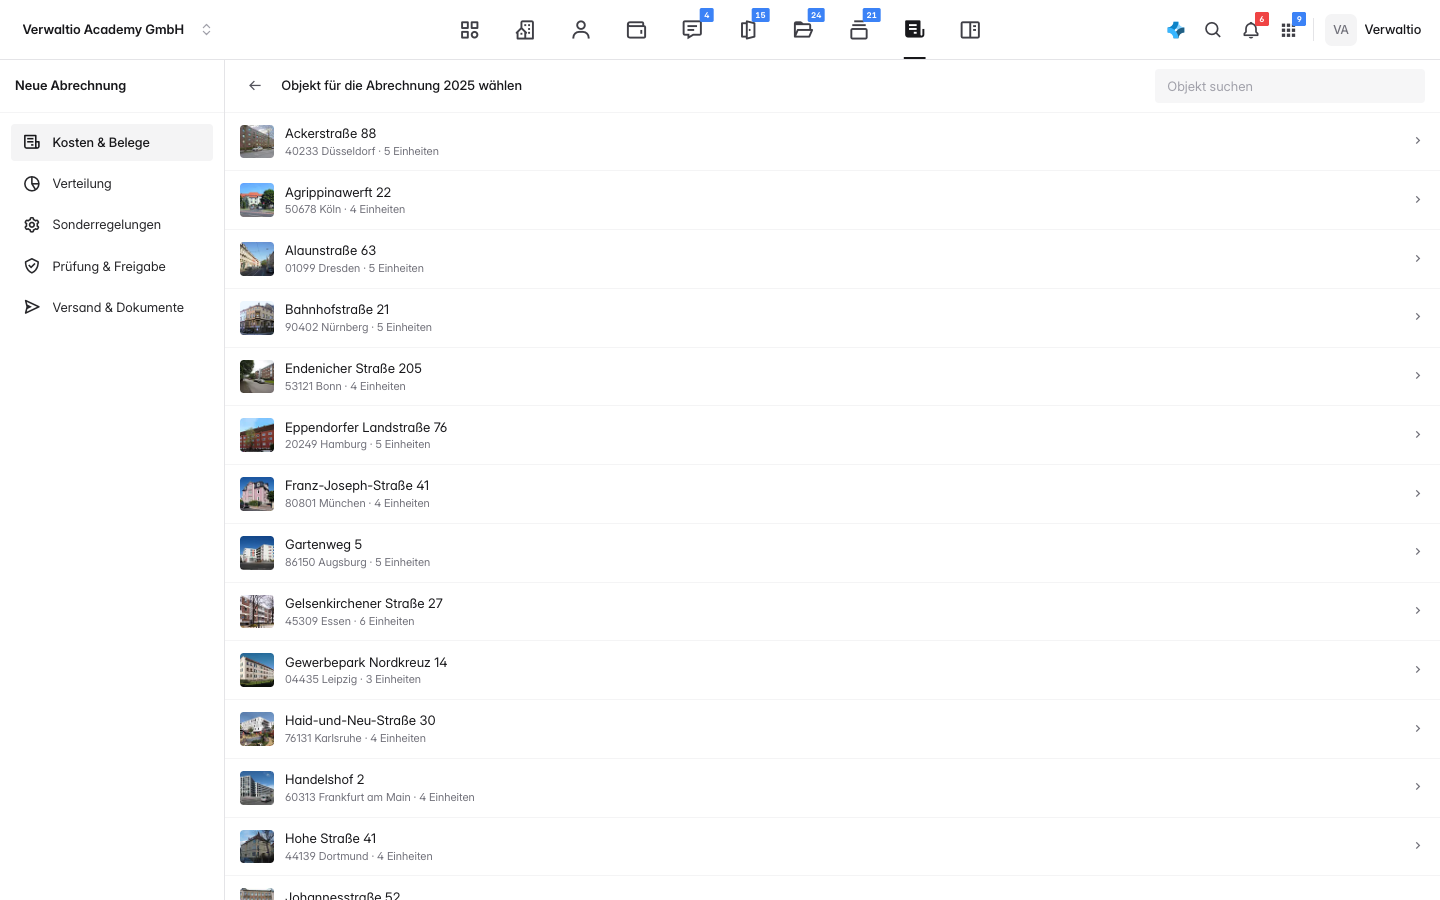Open the buildings icon in top navigation
The image size is (1440, 900).
[525, 30]
